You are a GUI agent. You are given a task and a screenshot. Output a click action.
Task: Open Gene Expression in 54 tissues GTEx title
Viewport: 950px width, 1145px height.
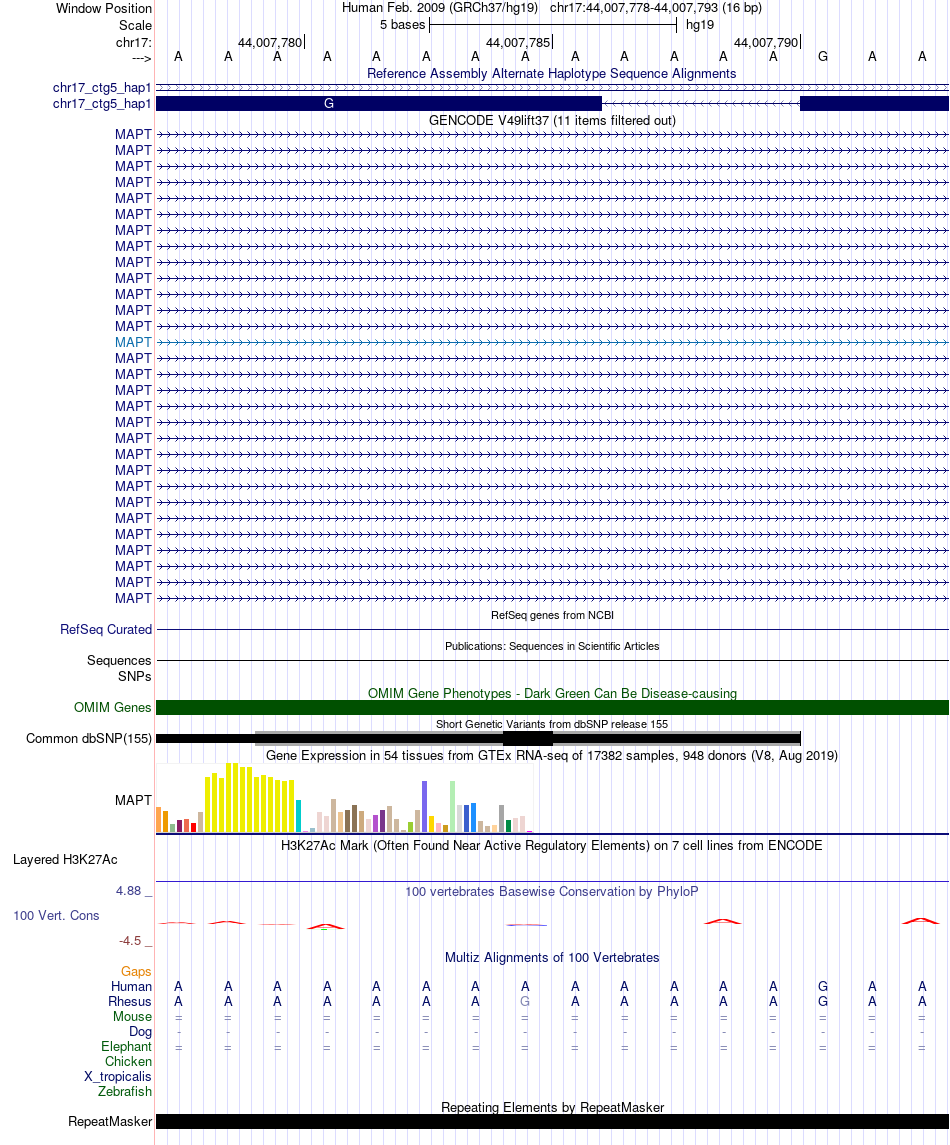click(552, 756)
